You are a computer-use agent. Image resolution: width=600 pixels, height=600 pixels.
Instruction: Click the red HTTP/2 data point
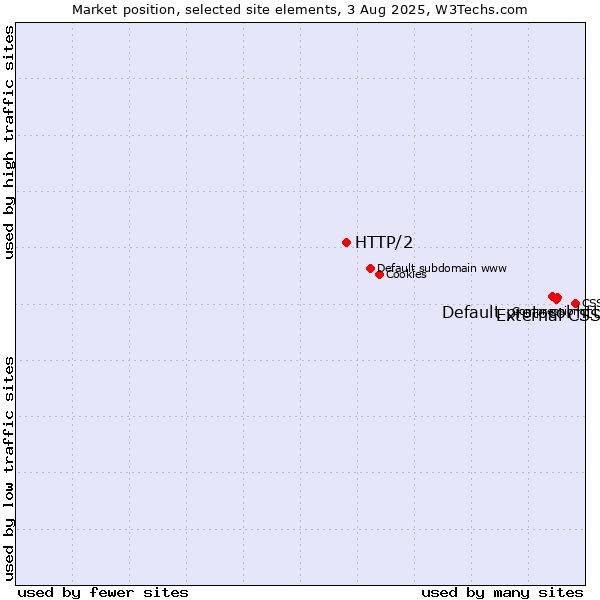(346, 242)
